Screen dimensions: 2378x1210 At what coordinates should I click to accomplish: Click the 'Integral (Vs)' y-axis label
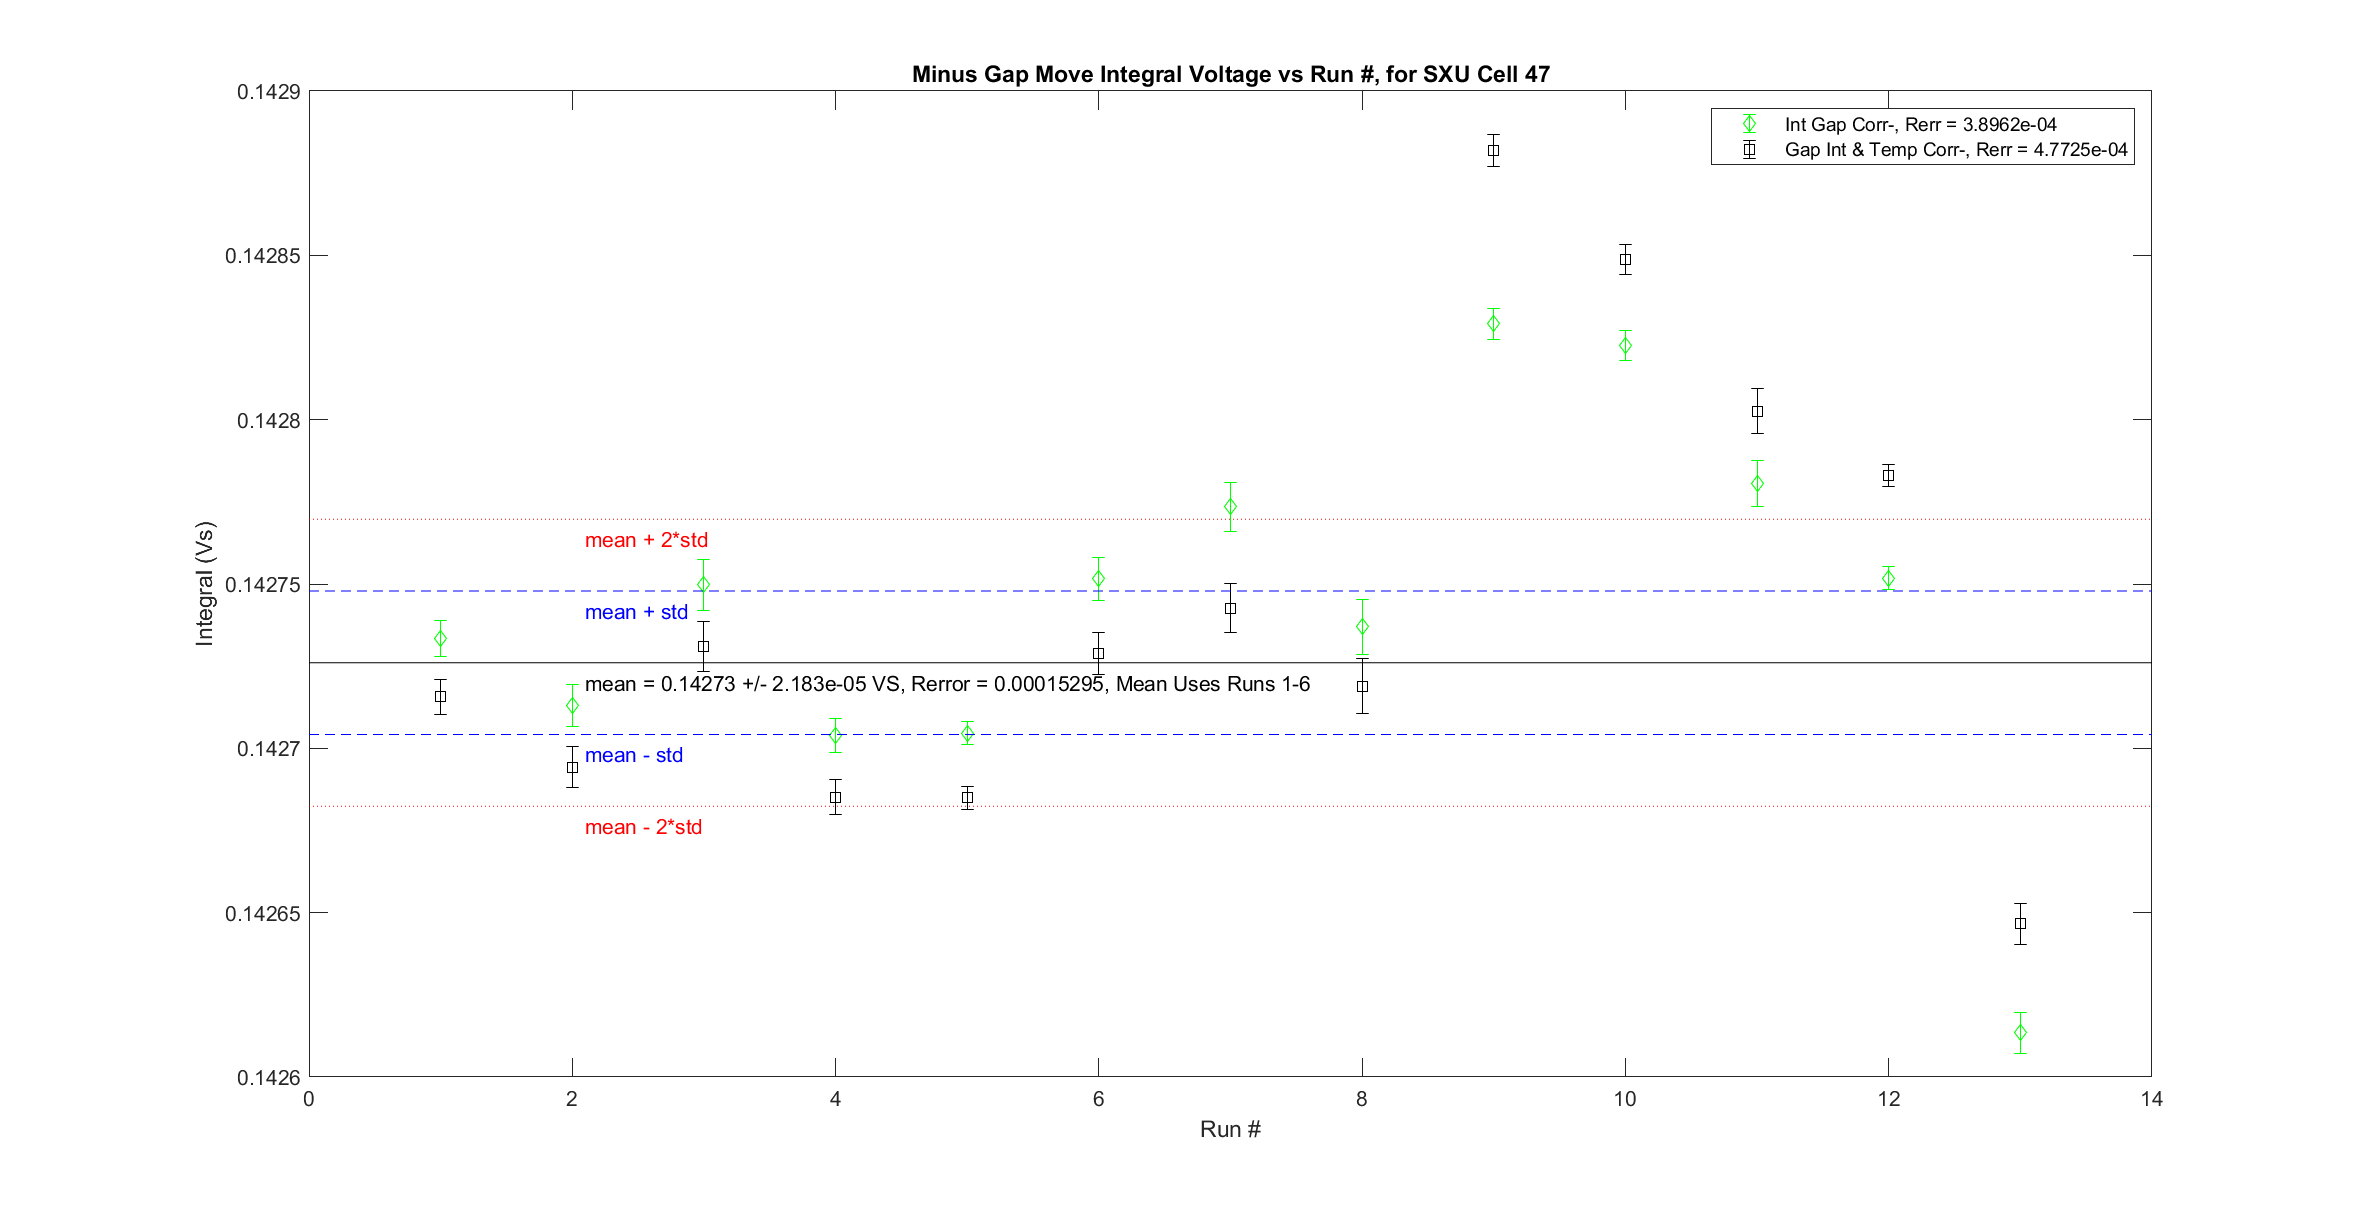coord(204,583)
